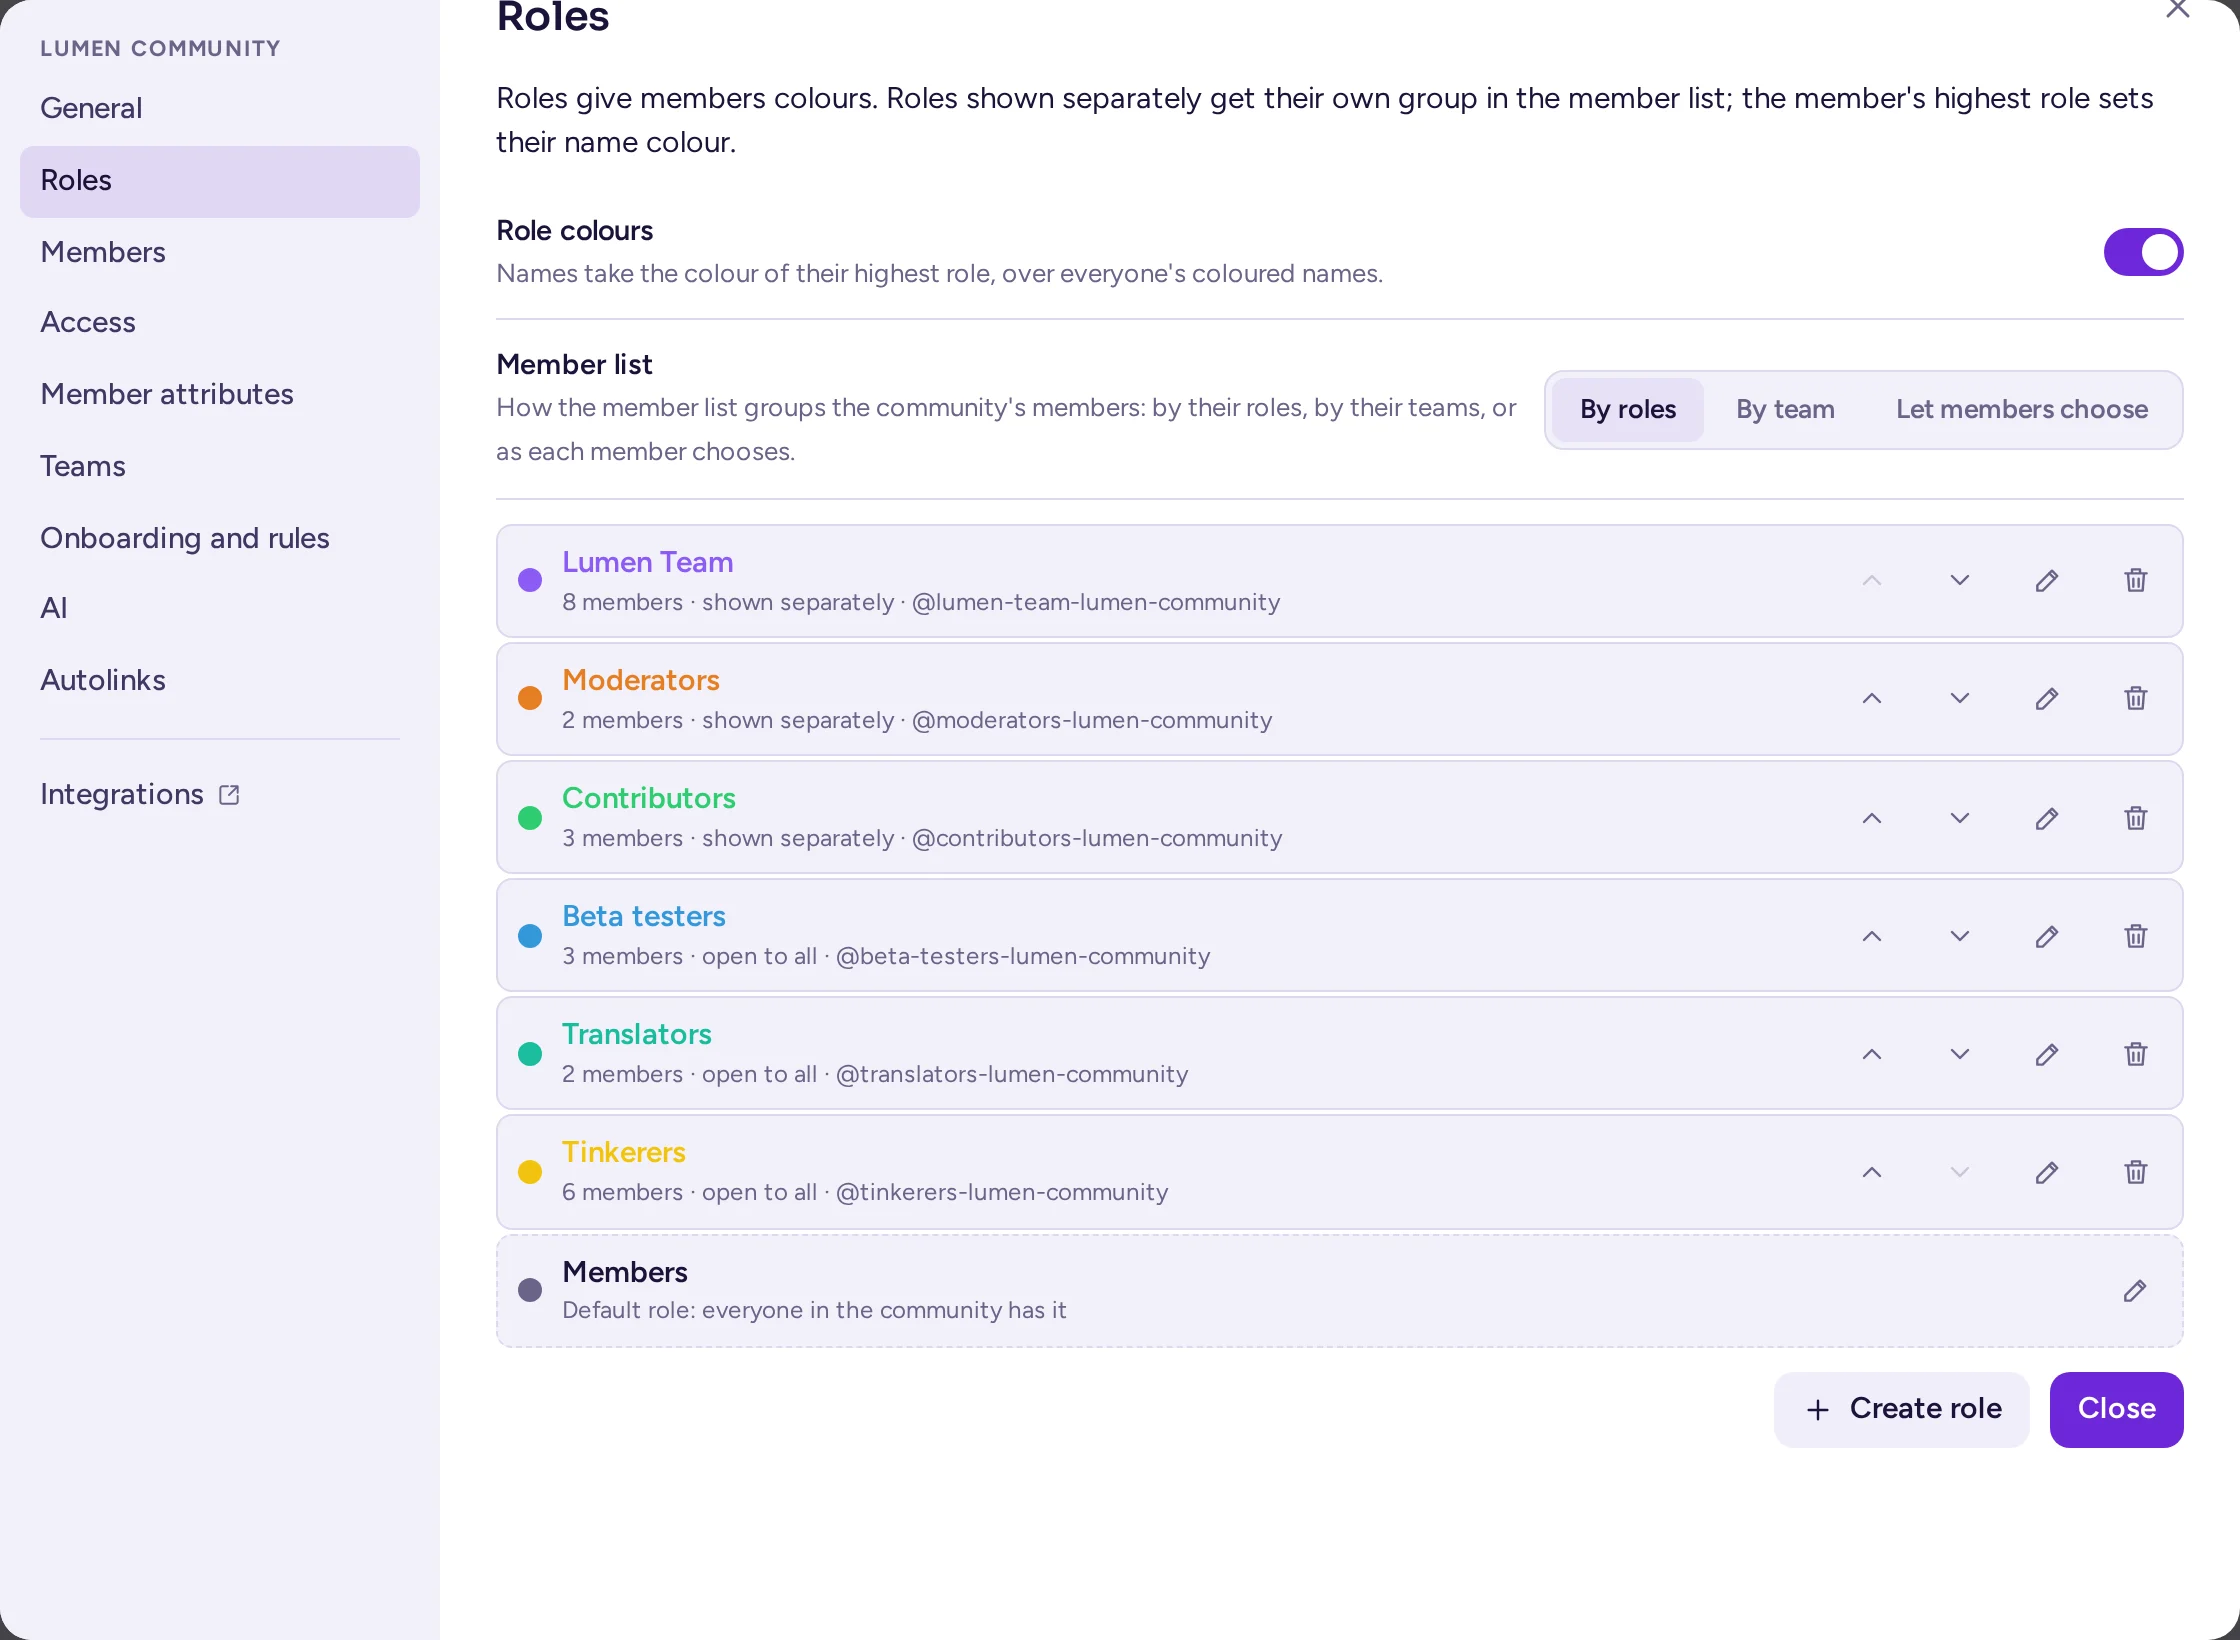Click Tinkerers yellow colour dot
This screenshot has height=1640, width=2240.
tap(530, 1172)
